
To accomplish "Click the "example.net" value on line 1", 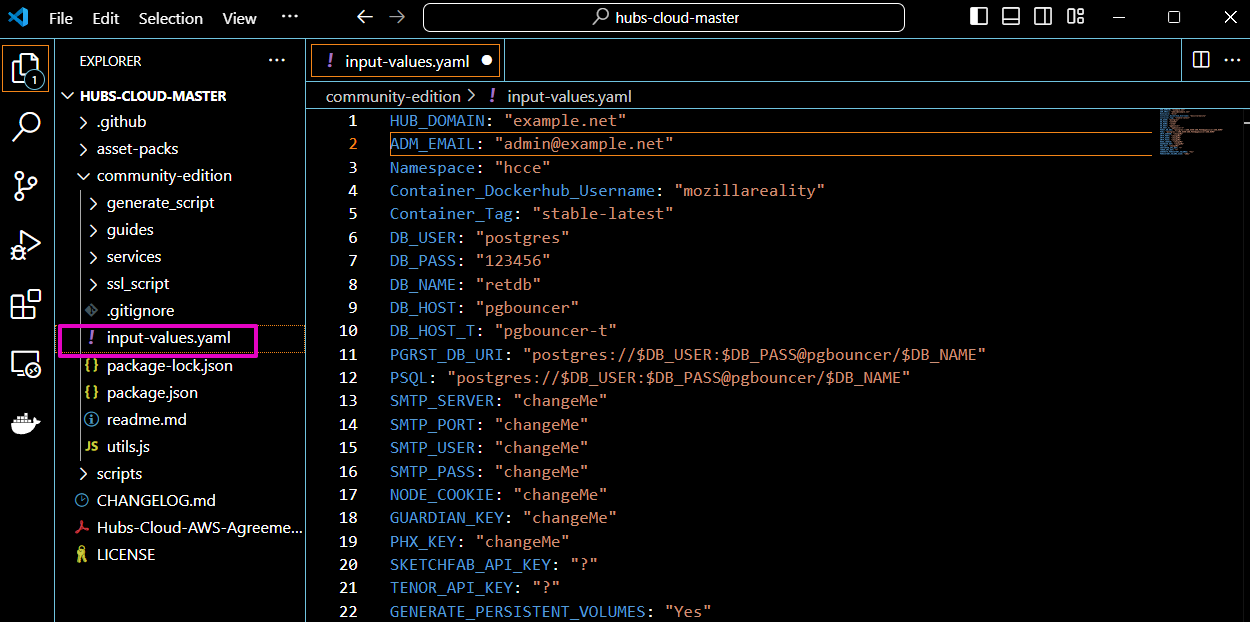I will tap(565, 121).
